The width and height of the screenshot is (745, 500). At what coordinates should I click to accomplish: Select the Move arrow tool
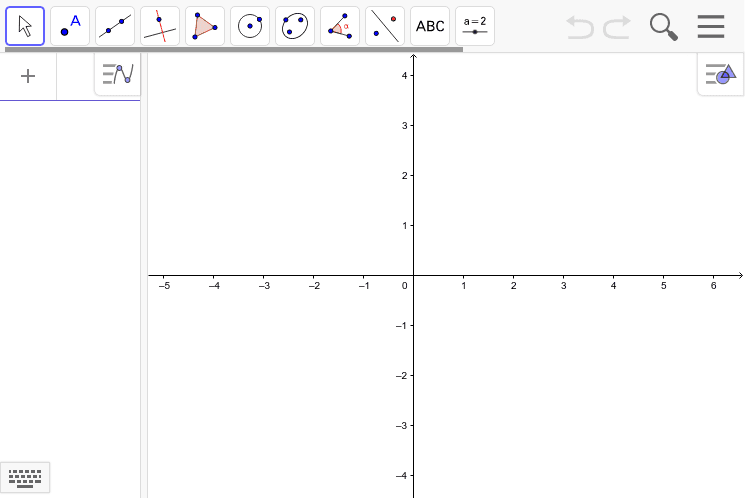(x=25, y=26)
